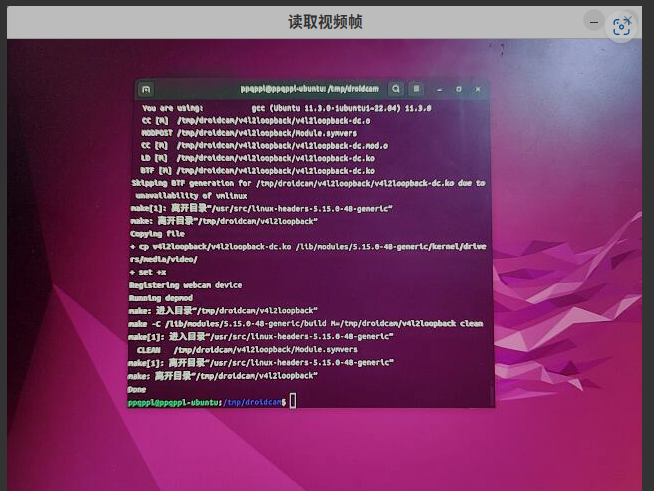Click the 'LD [M]' v4l2loopback-dc.ko line

point(257,159)
